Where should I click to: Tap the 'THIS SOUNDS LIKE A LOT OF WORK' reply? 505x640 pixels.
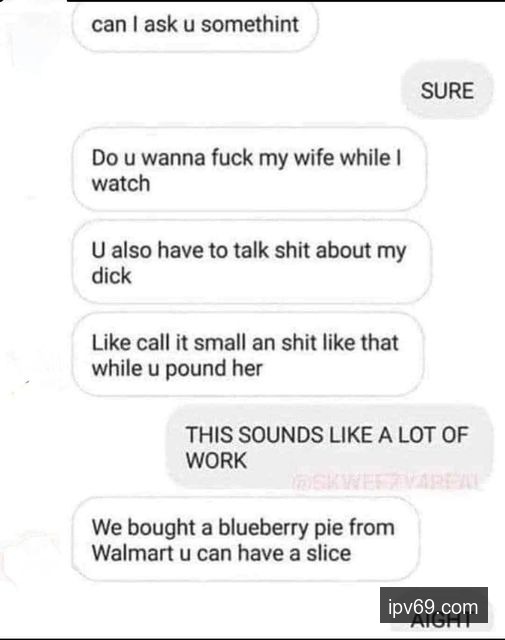[329, 447]
